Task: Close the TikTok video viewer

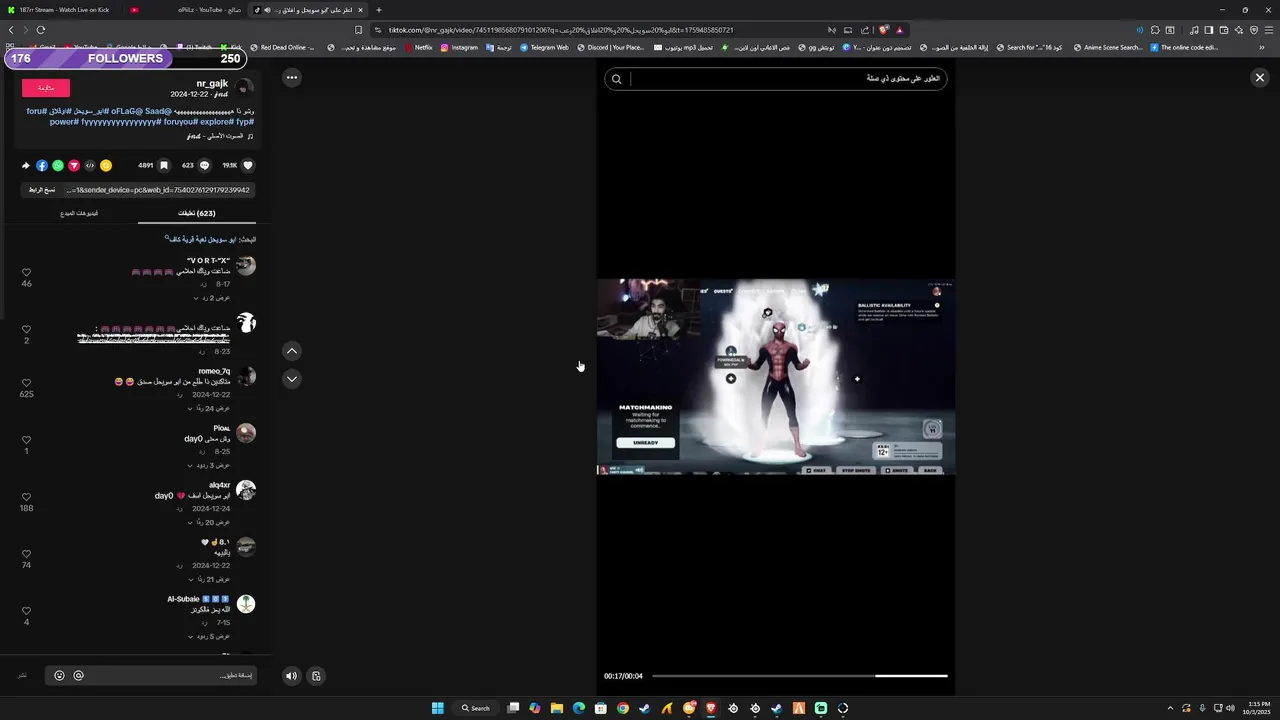Action: coord(1260,78)
